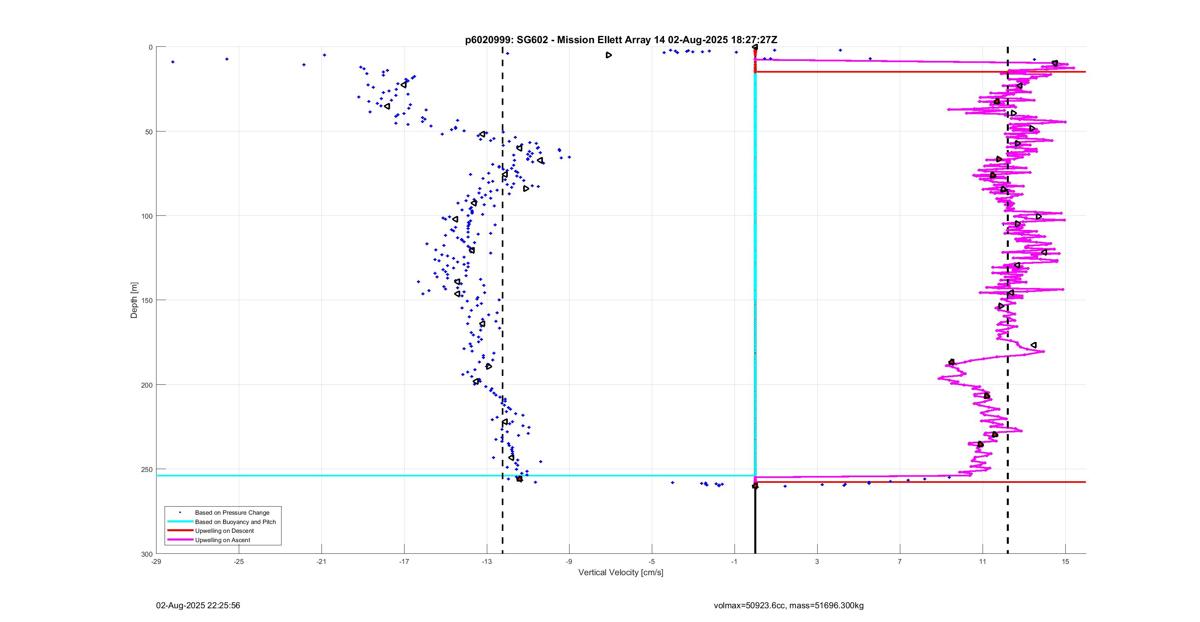Click legend entry 'Upwelling on Ascent'
Screen dimensions: 1200x622
[x=222, y=540]
